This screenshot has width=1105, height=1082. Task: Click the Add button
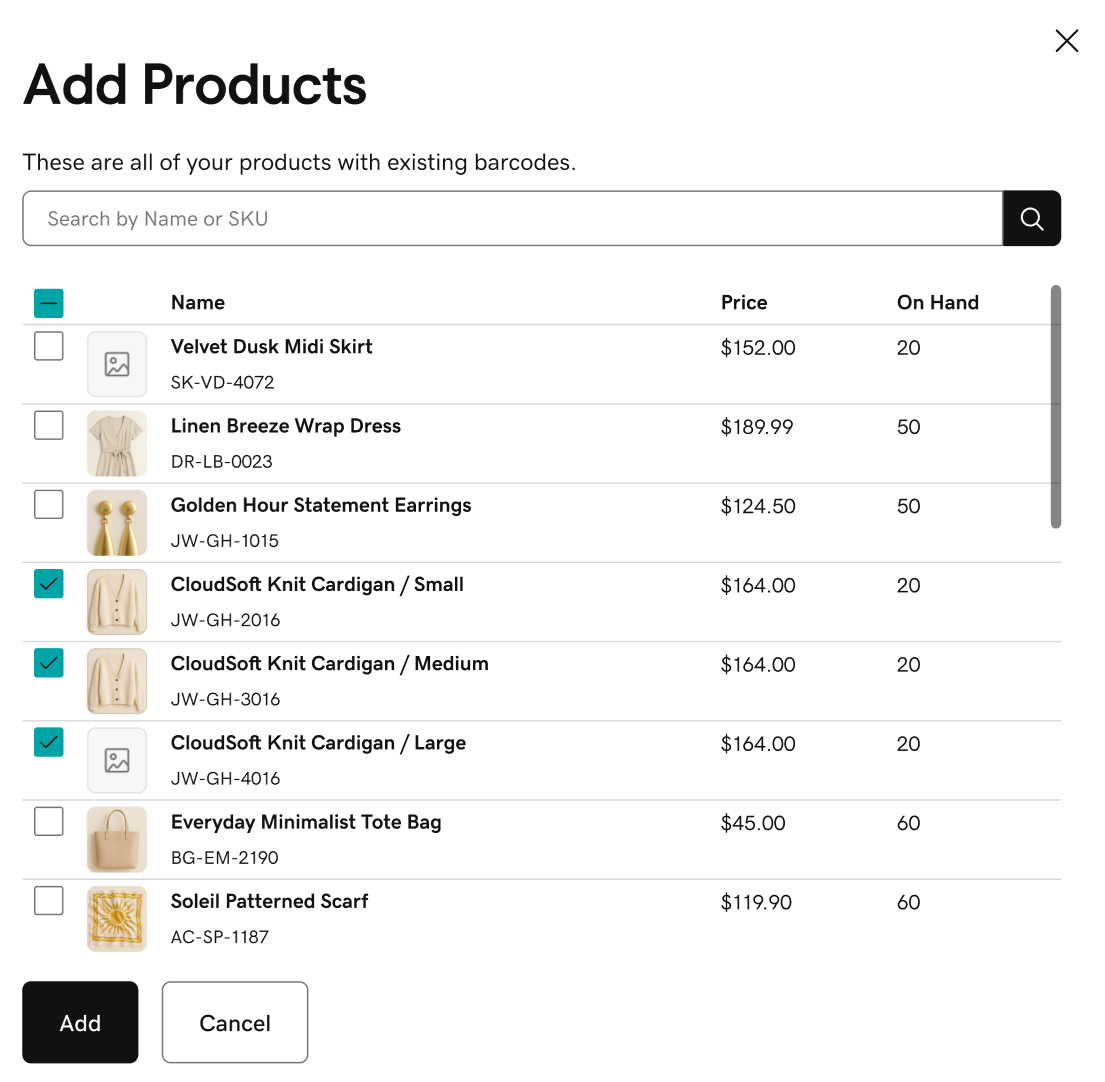pyautogui.click(x=80, y=1022)
